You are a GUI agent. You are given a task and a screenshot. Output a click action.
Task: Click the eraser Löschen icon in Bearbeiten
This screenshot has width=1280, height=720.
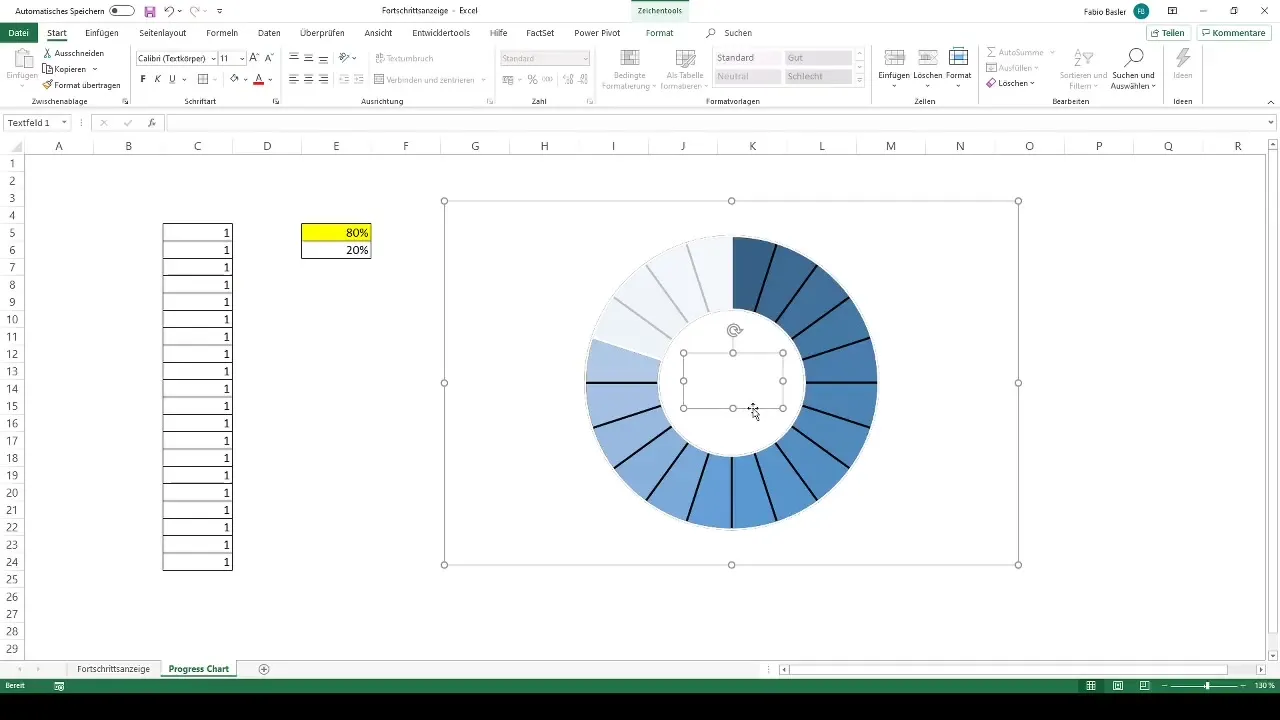point(991,83)
